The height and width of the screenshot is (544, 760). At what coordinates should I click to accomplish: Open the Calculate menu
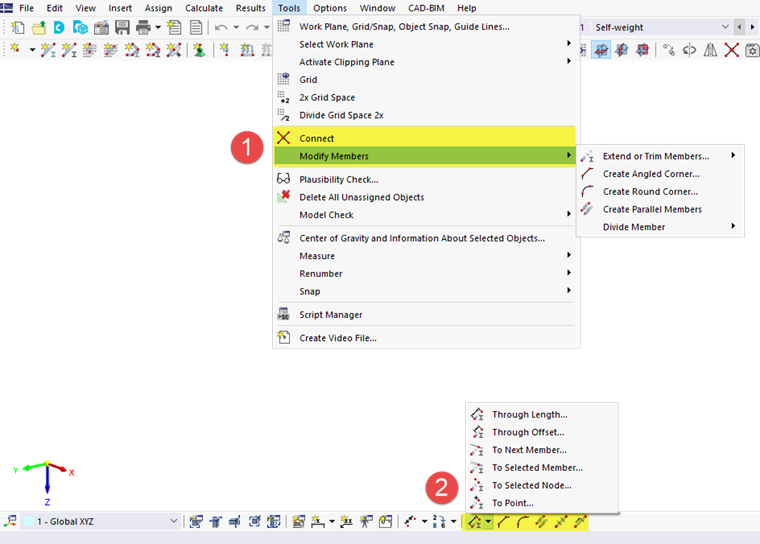click(x=204, y=8)
